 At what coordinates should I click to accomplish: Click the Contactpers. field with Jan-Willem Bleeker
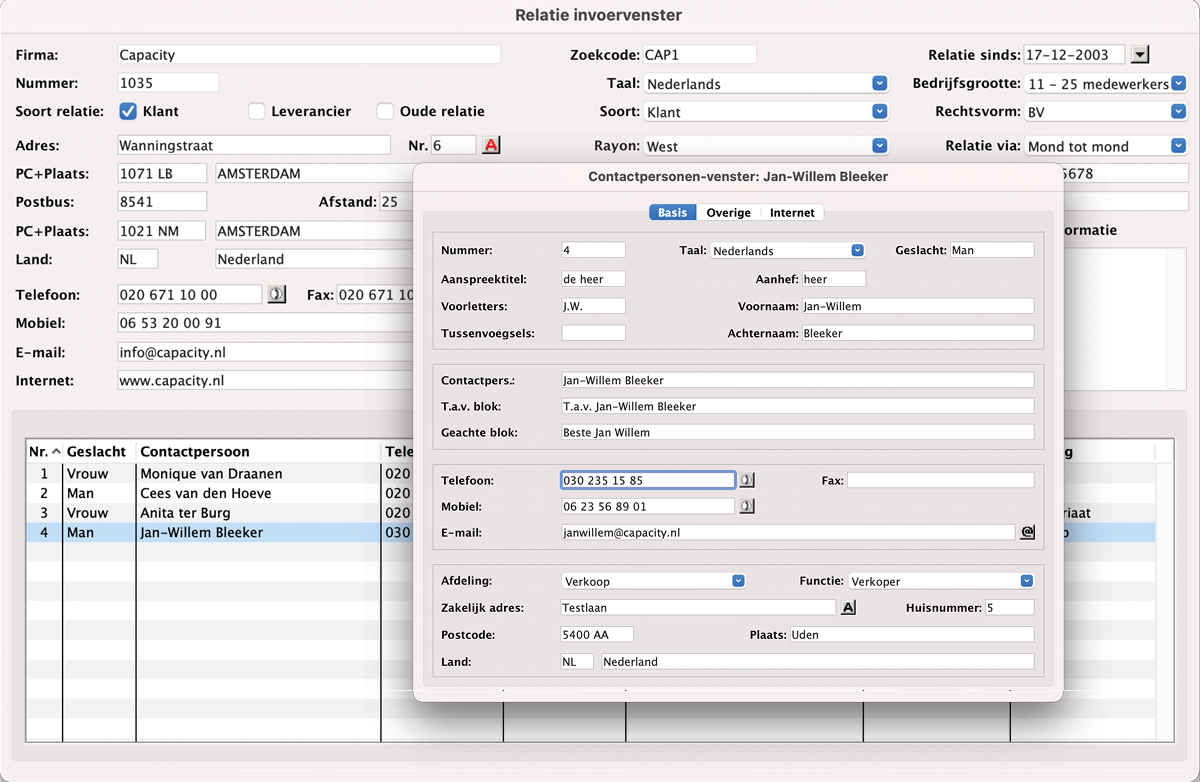click(x=798, y=380)
